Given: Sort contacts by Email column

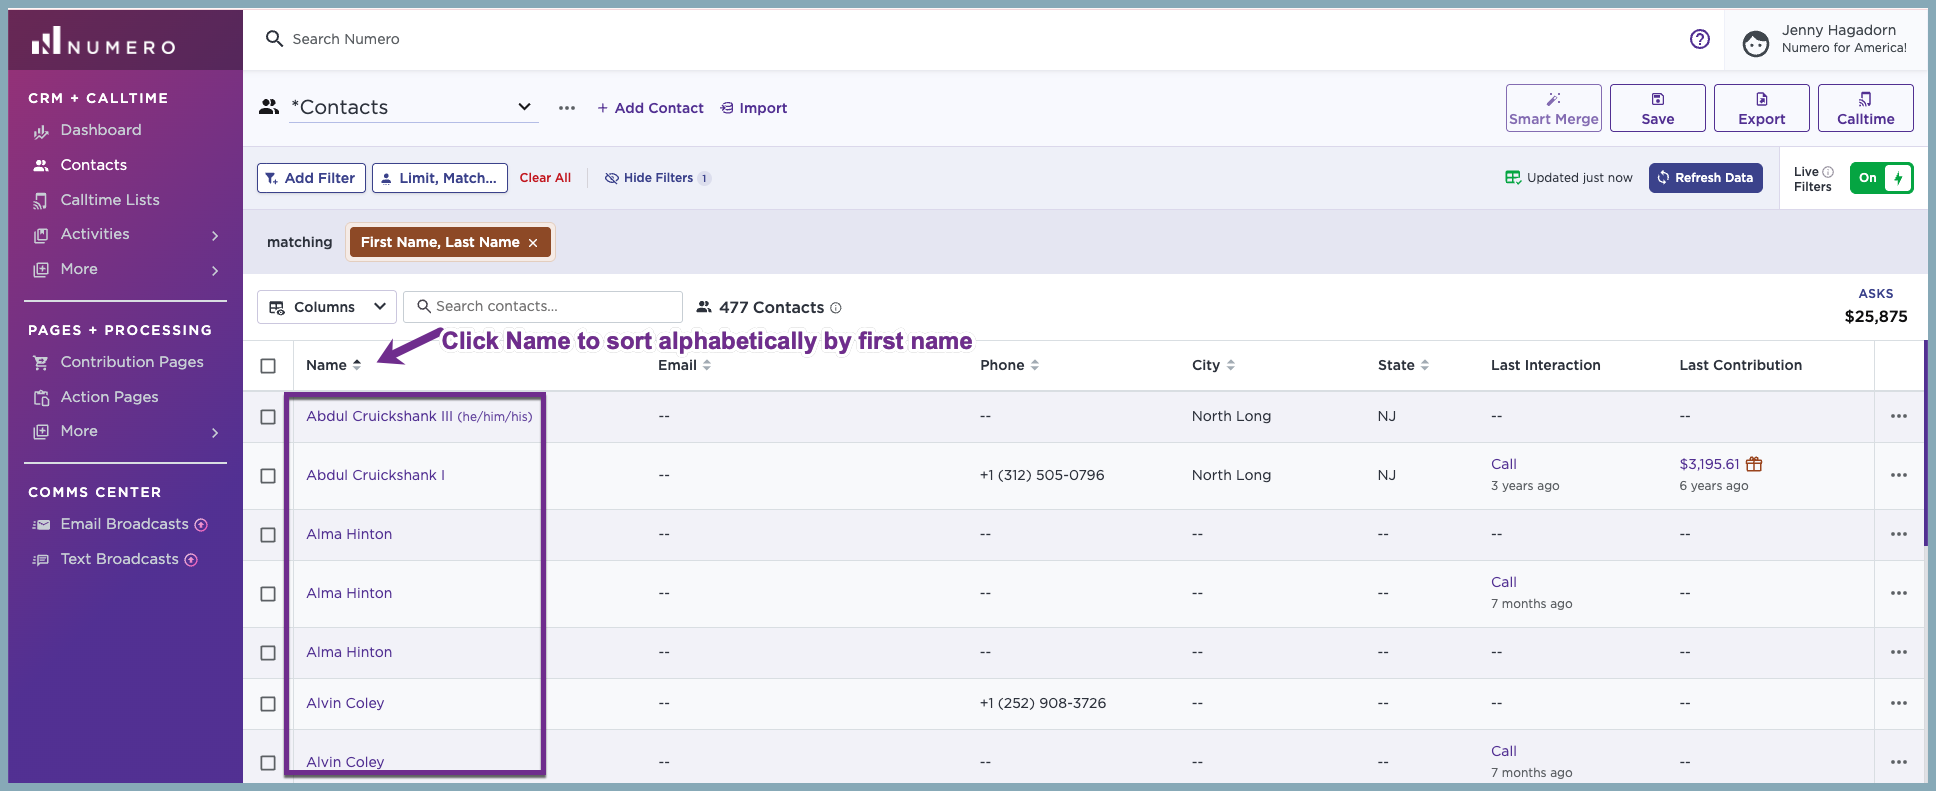Looking at the screenshot, I should [x=684, y=365].
